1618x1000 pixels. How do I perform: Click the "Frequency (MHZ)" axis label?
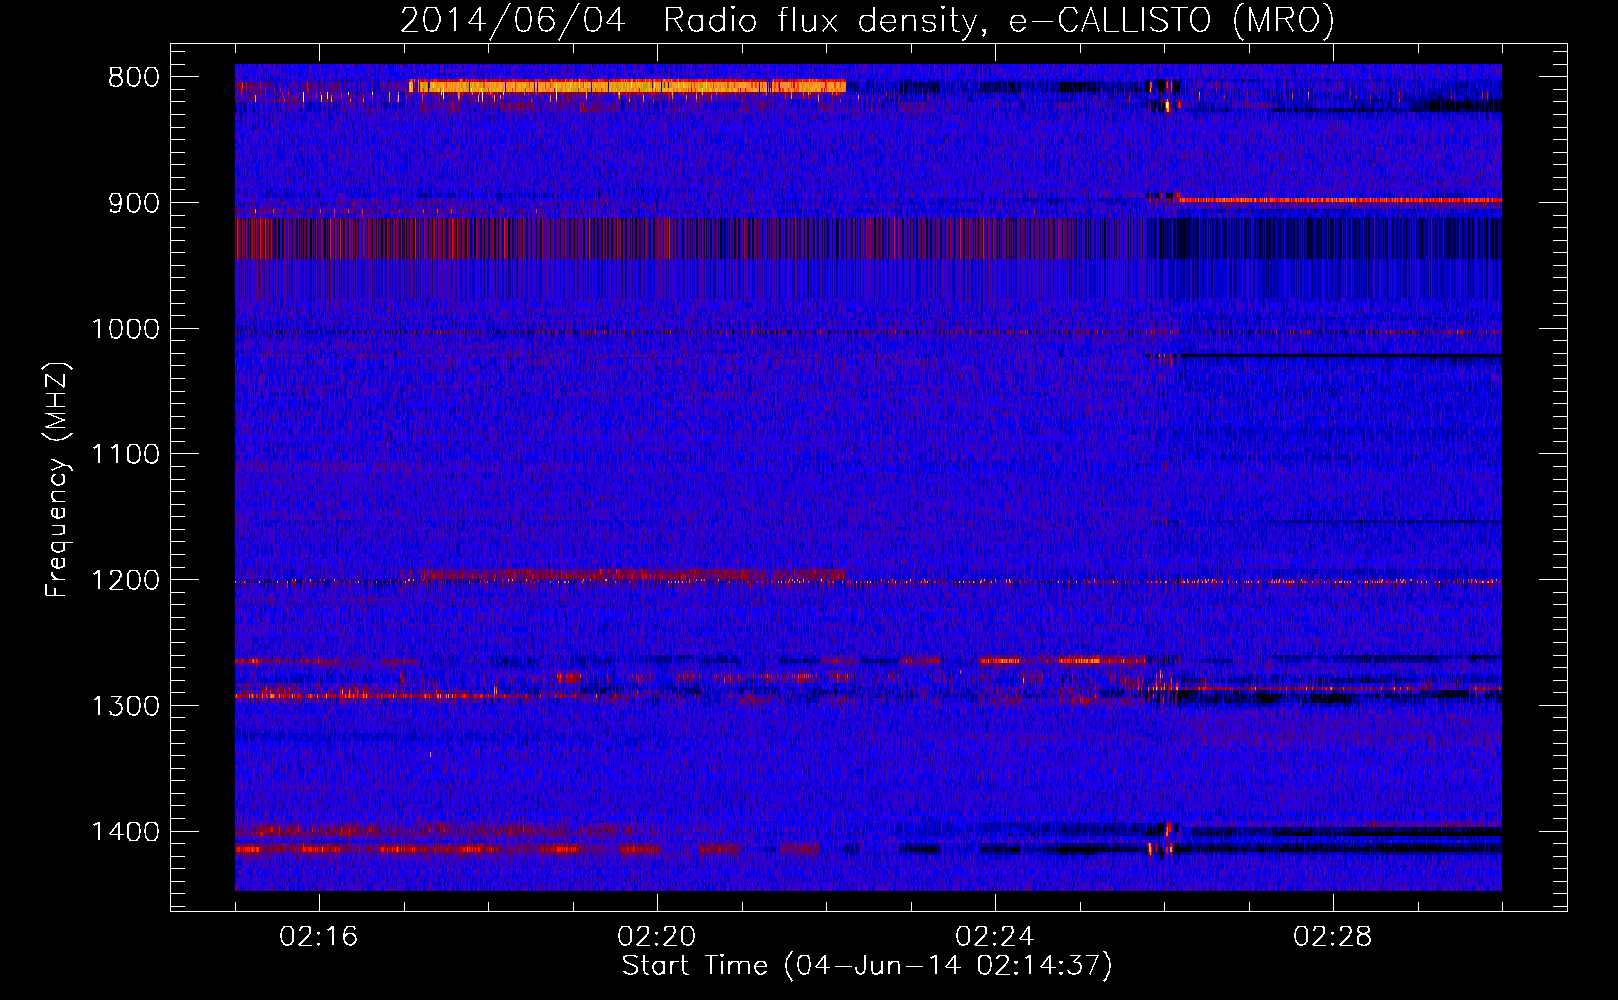point(57,480)
